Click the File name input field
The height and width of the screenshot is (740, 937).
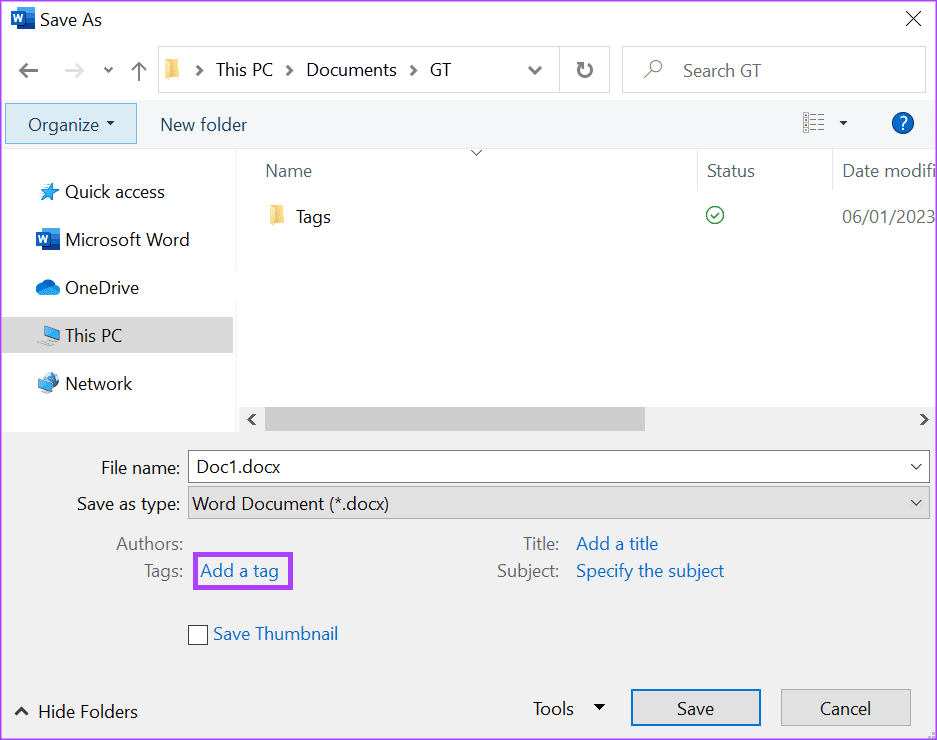558,466
